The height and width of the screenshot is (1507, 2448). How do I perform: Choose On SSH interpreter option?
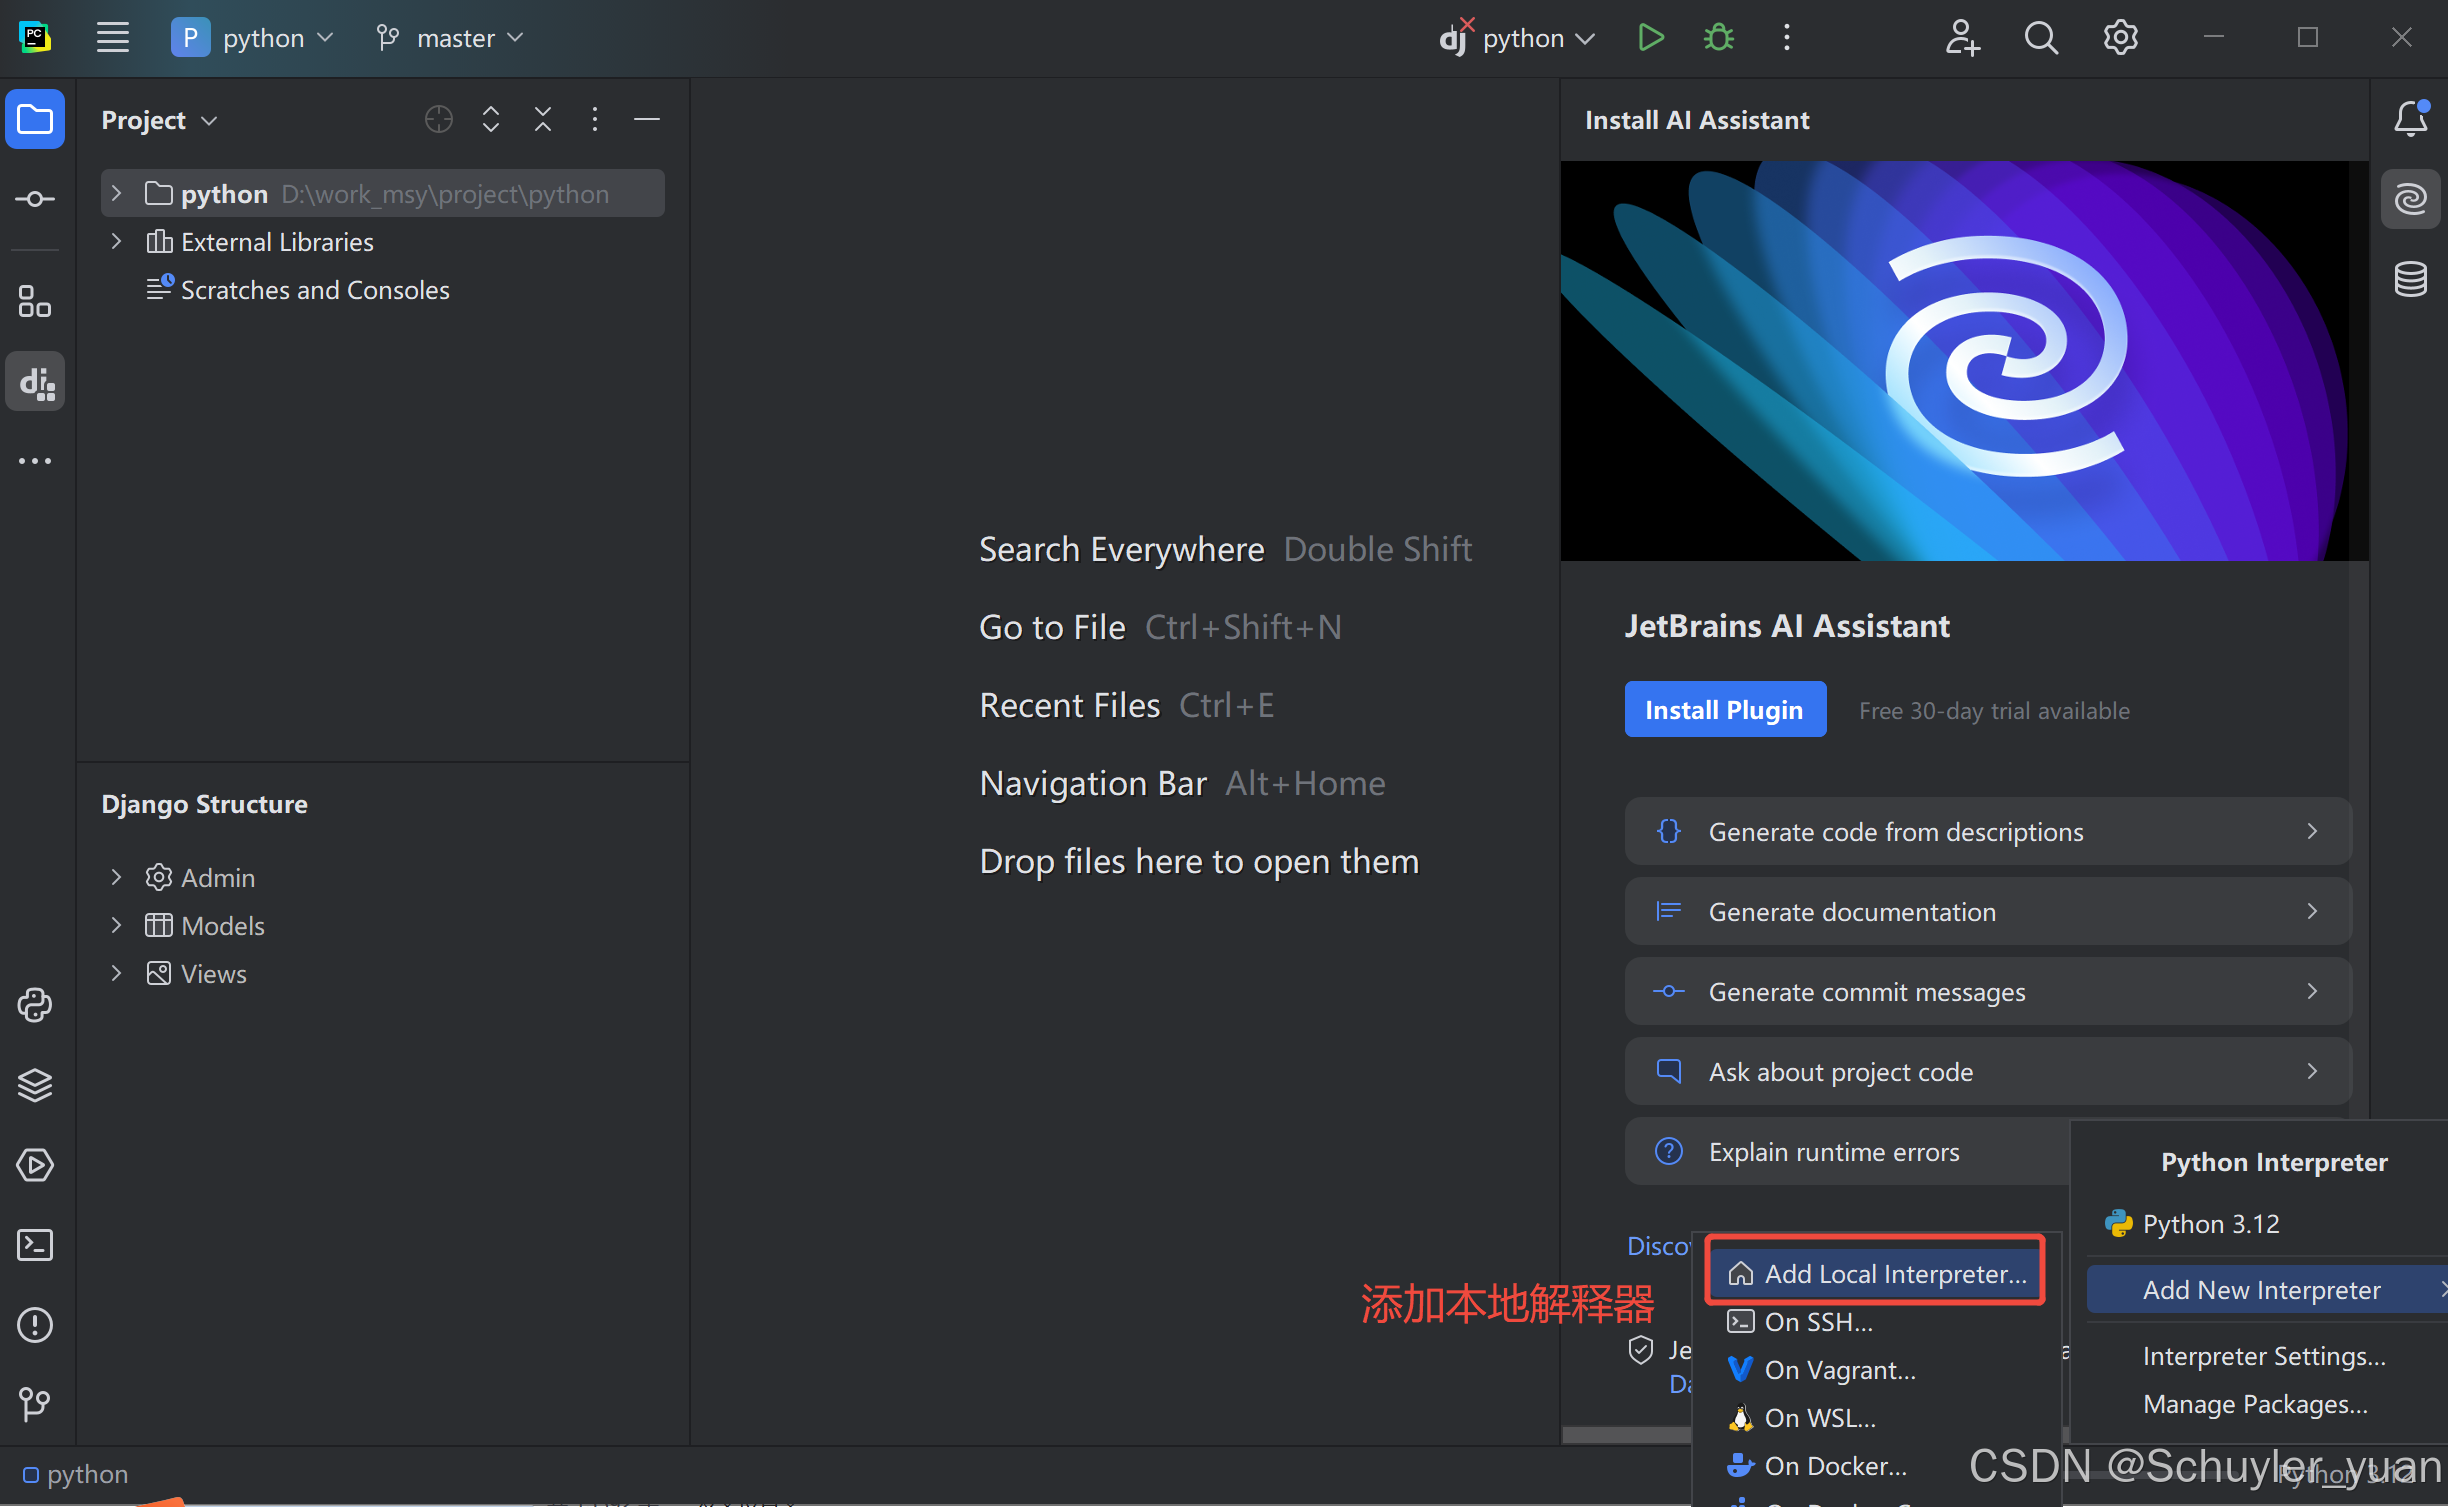tap(1876, 1321)
